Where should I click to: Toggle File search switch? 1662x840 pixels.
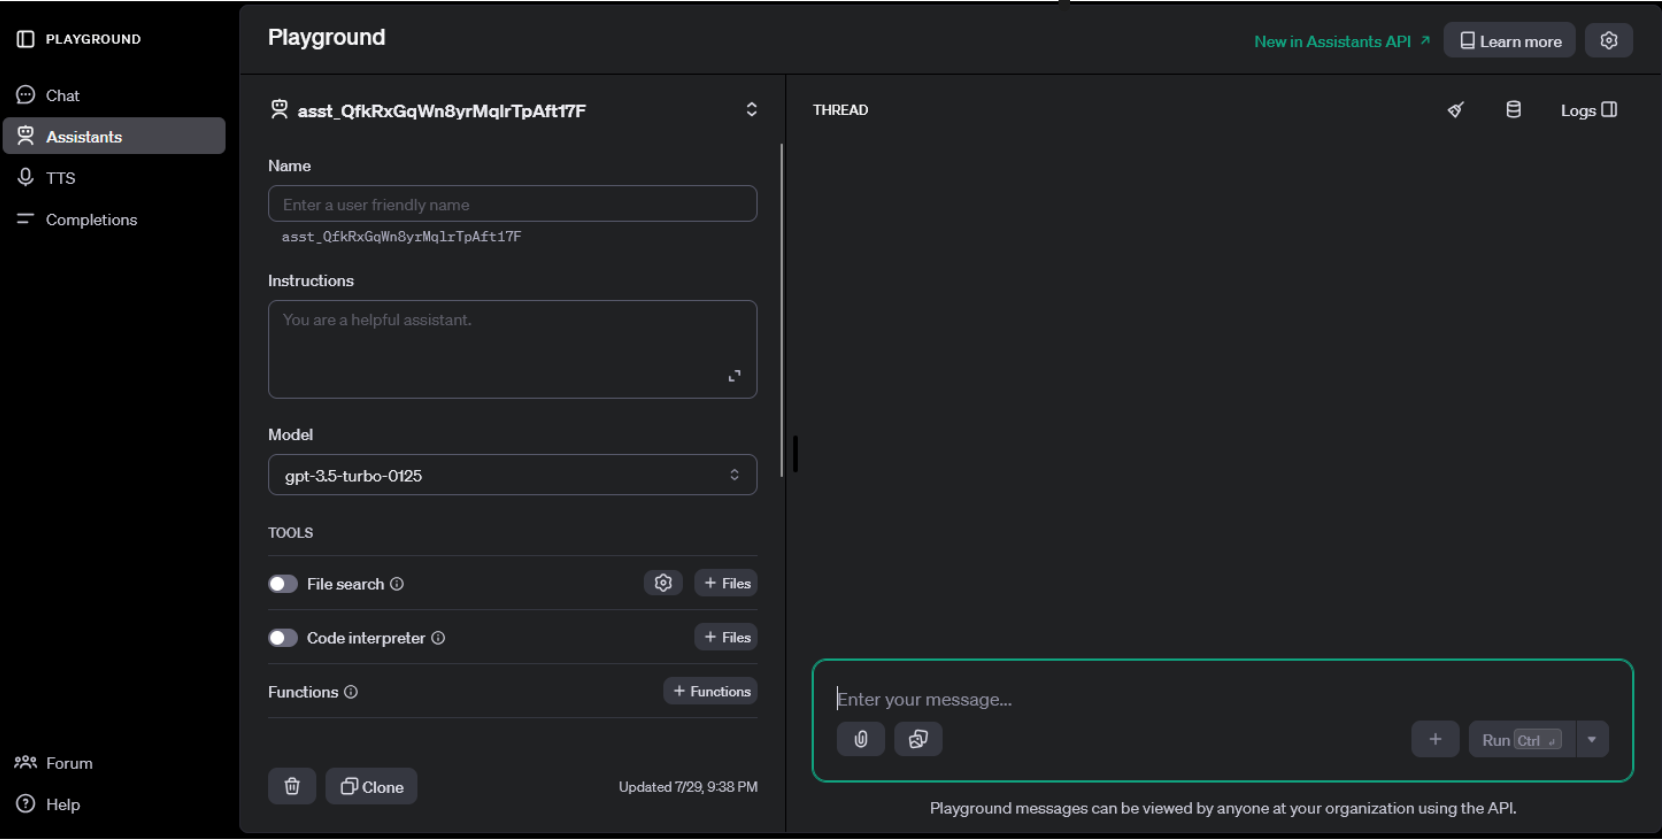pos(283,584)
